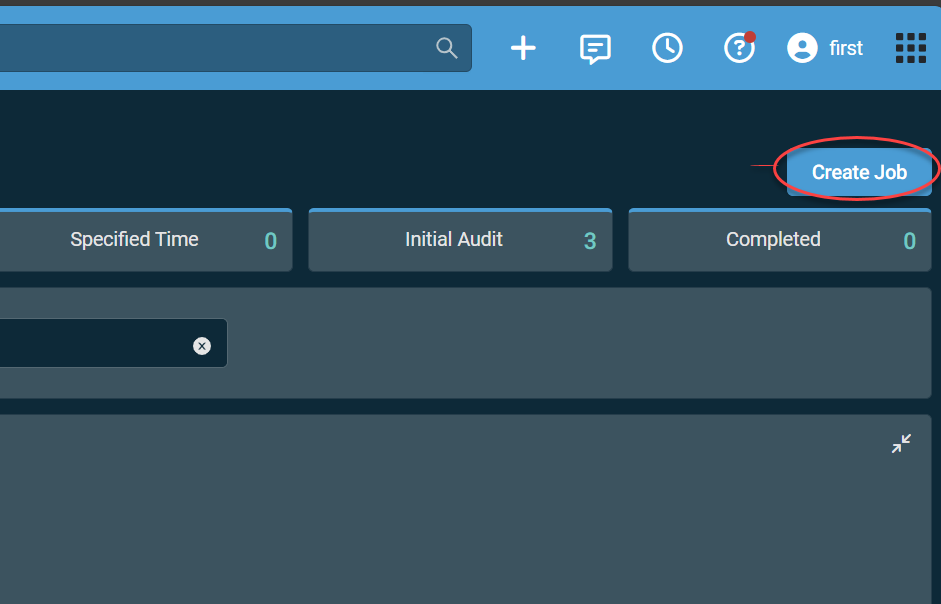Click the Completed count of 0
The image size is (941, 604).
(909, 241)
